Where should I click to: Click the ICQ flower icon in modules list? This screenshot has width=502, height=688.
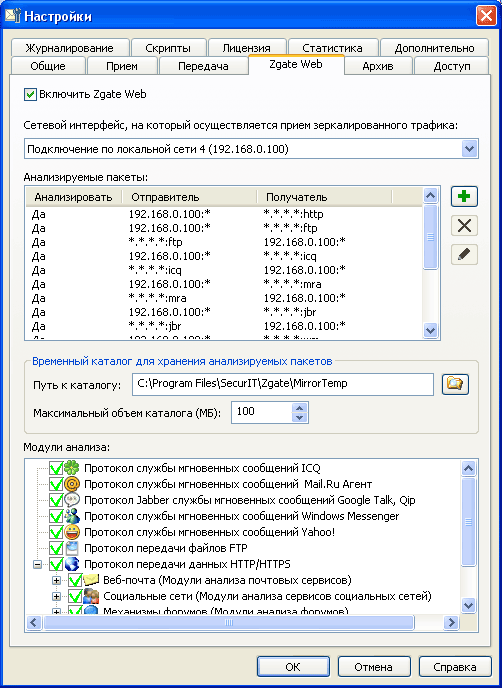point(72,468)
